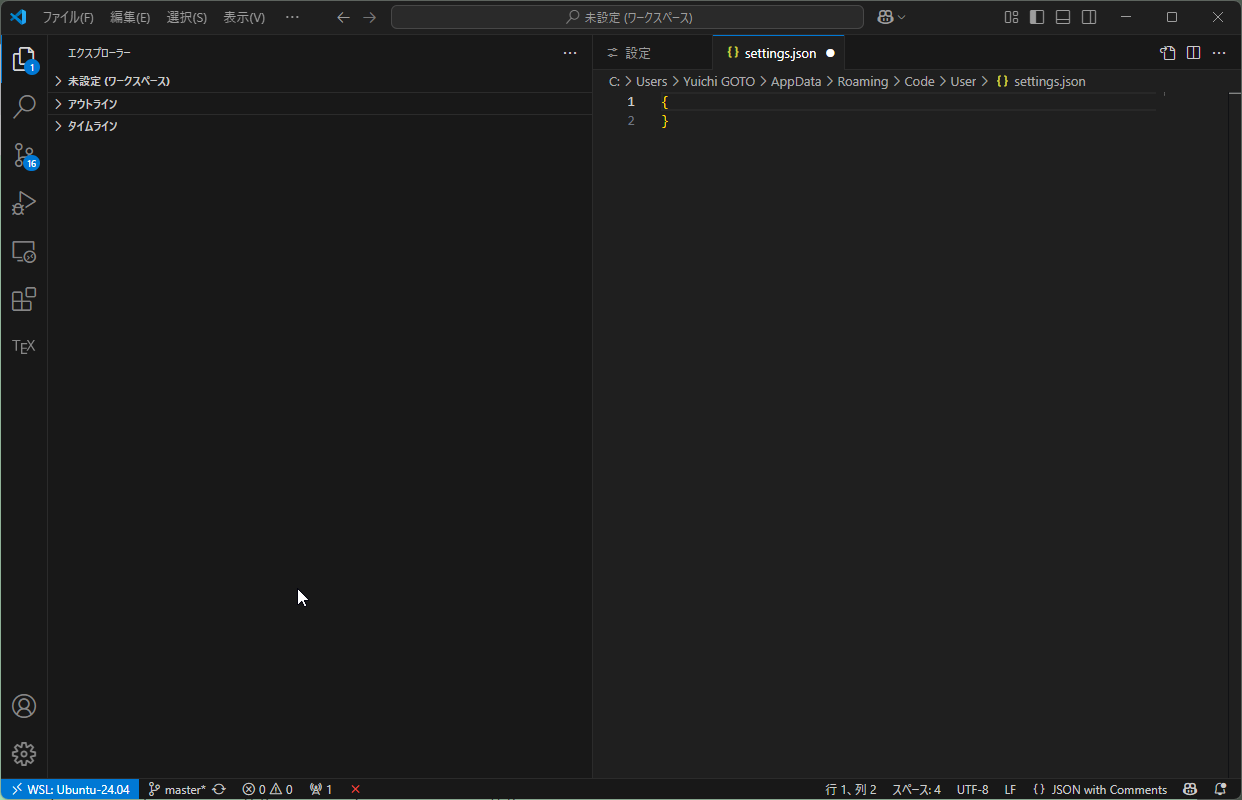Screen dimensions: 1242x800
Task: Go forward using the right arrow
Action: [x=370, y=17]
